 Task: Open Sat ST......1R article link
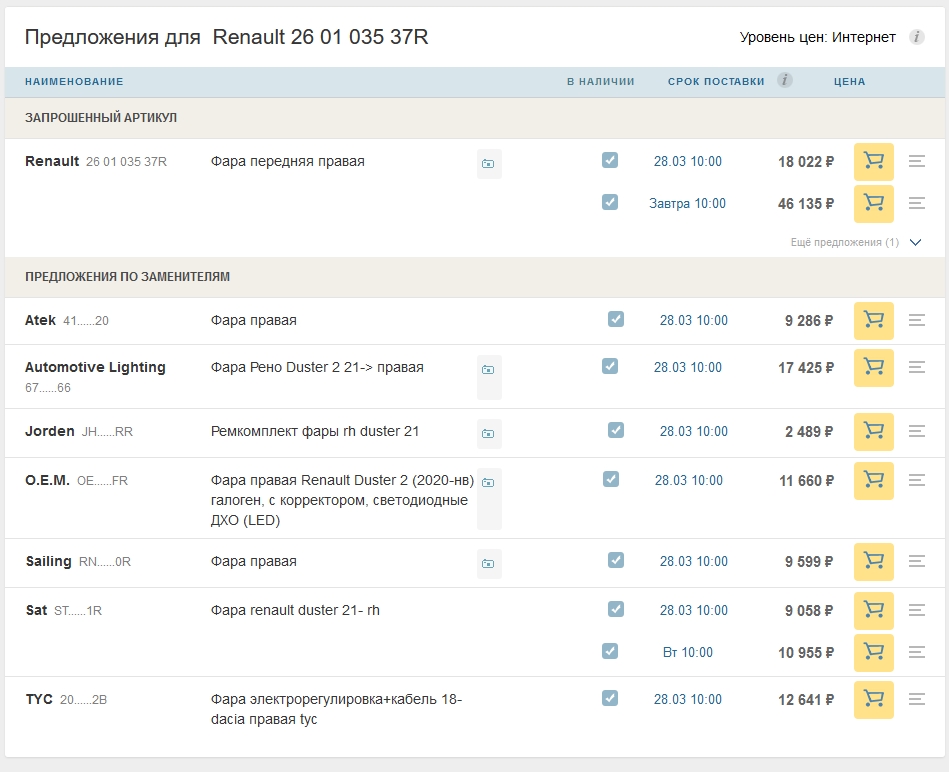[78, 611]
